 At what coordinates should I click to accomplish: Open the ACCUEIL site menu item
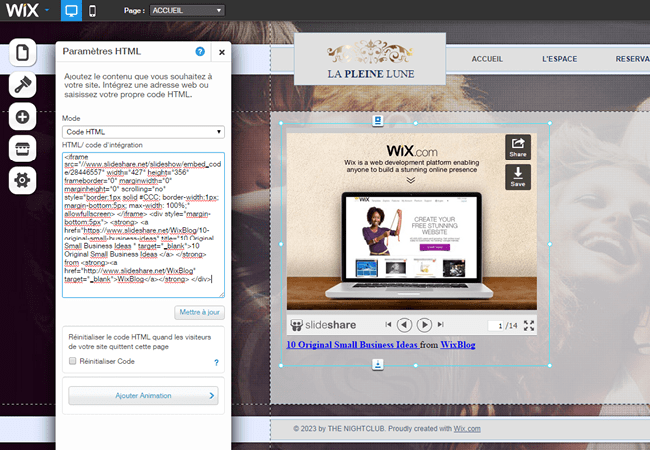coord(487,59)
